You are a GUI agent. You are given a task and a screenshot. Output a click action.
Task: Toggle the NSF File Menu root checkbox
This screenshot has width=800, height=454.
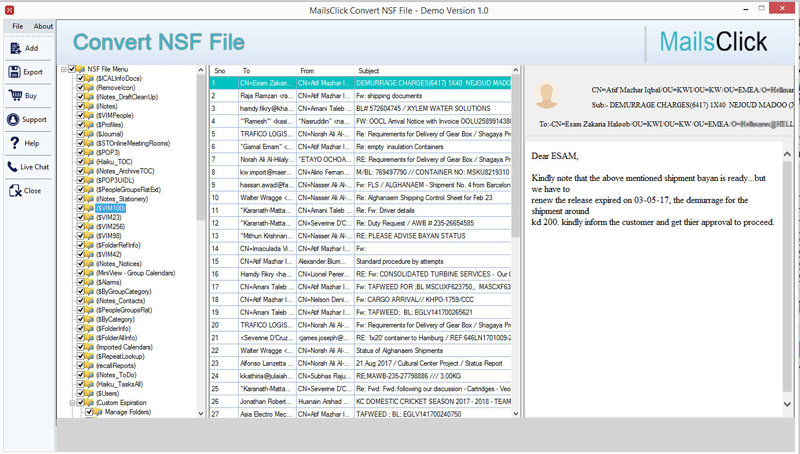pyautogui.click(x=72, y=69)
